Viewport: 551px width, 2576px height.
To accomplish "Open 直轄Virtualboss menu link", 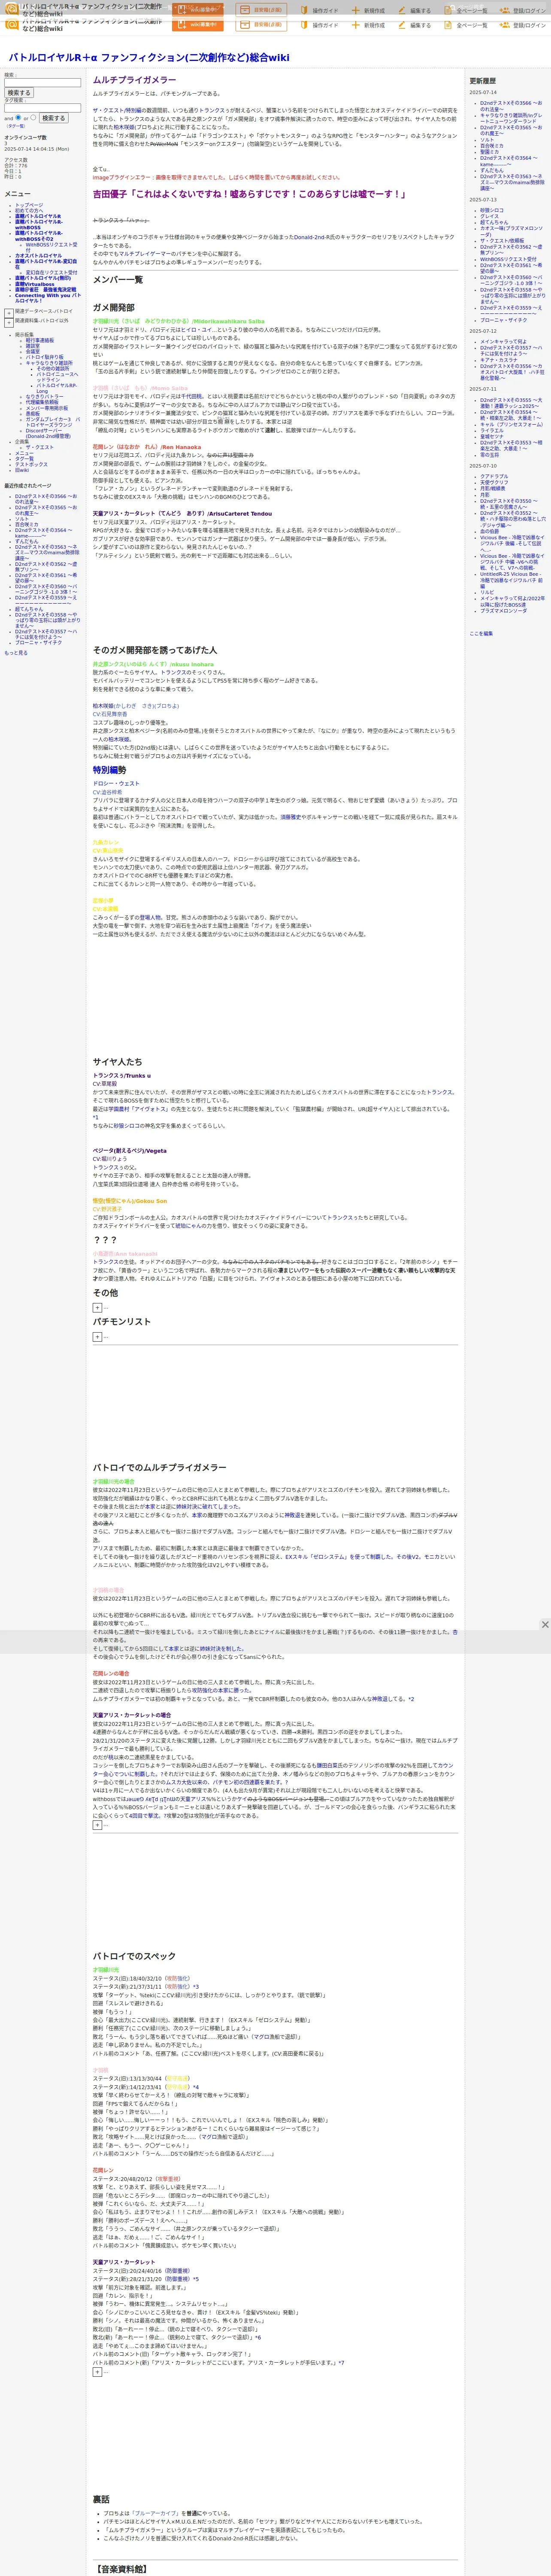I will 35,284.
